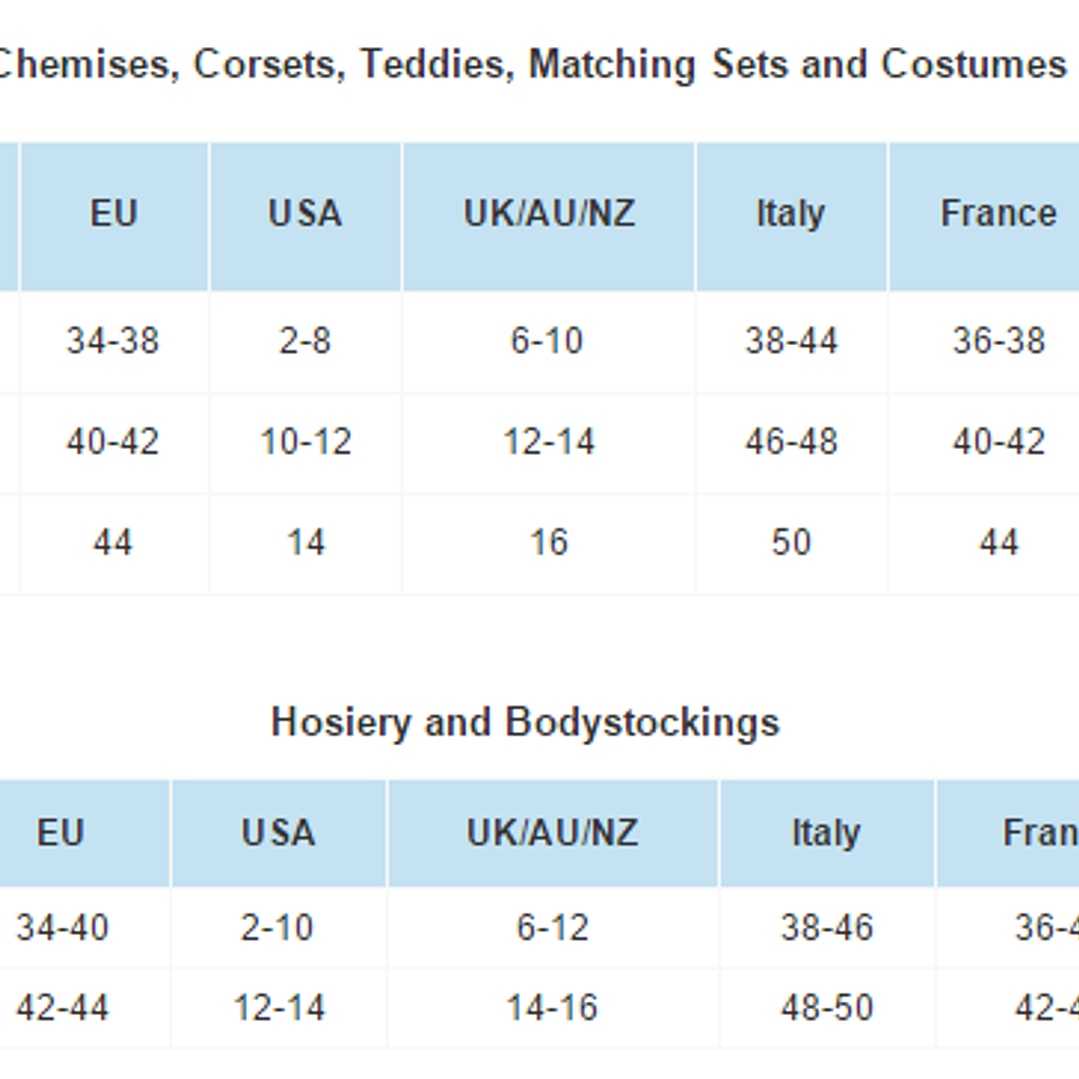1079x1079 pixels.
Task: Select the 14-16 UK/AU/NZ hosiery cell
Action: tap(552, 1008)
